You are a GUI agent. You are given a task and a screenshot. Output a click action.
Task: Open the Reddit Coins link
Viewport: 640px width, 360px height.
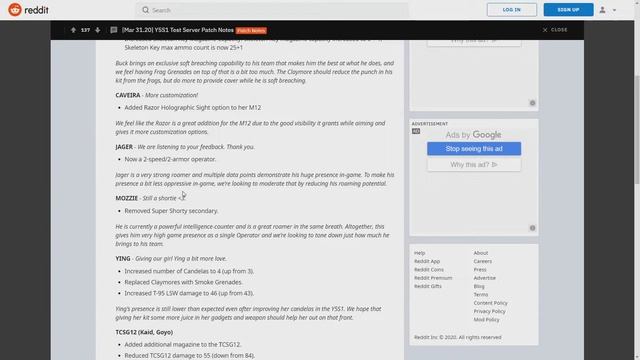pos(429,270)
